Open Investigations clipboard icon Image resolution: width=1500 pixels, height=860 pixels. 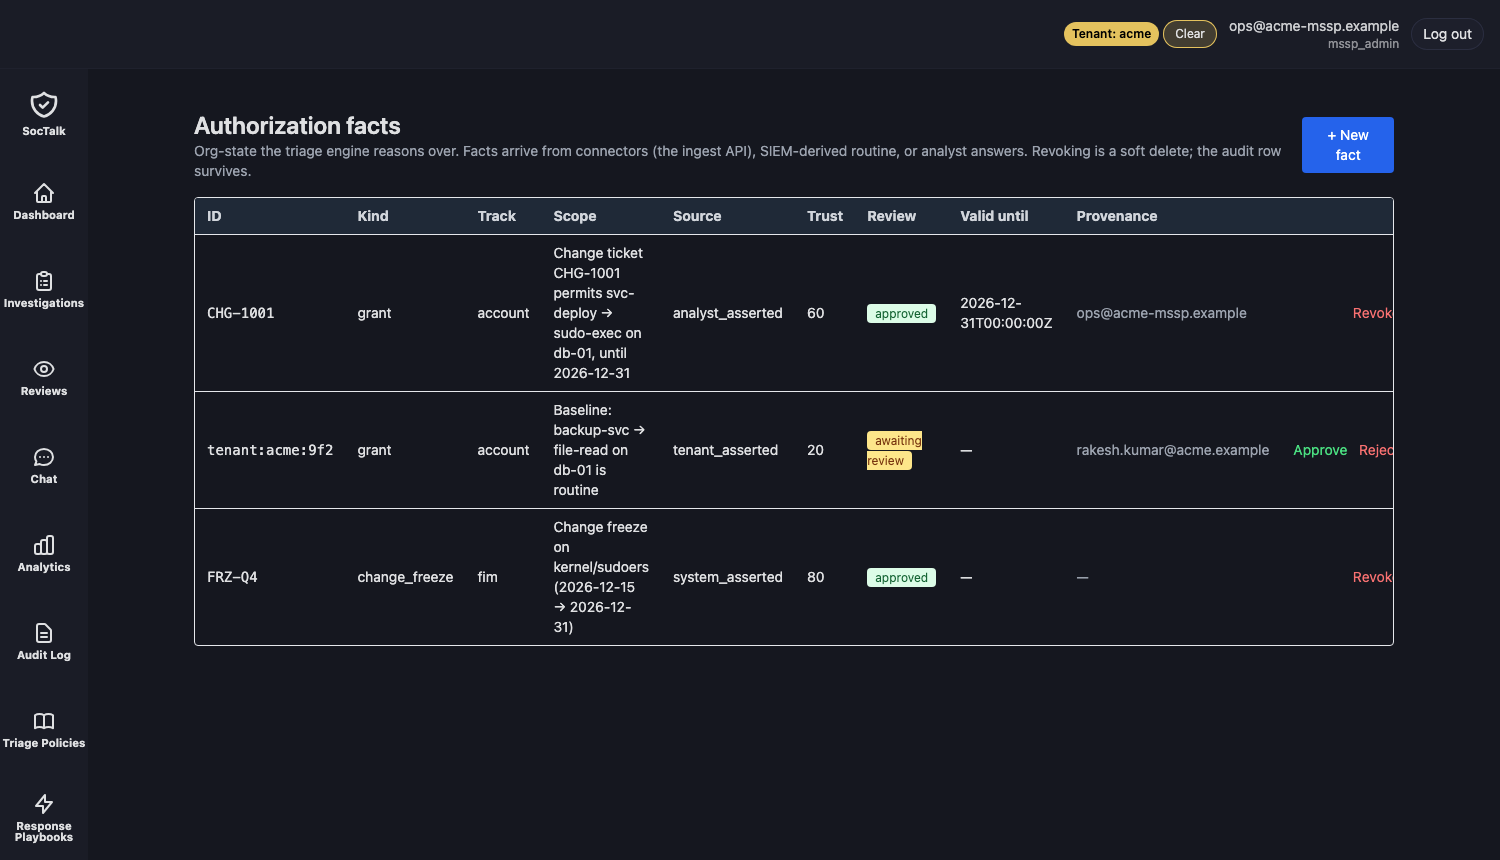coord(44,281)
